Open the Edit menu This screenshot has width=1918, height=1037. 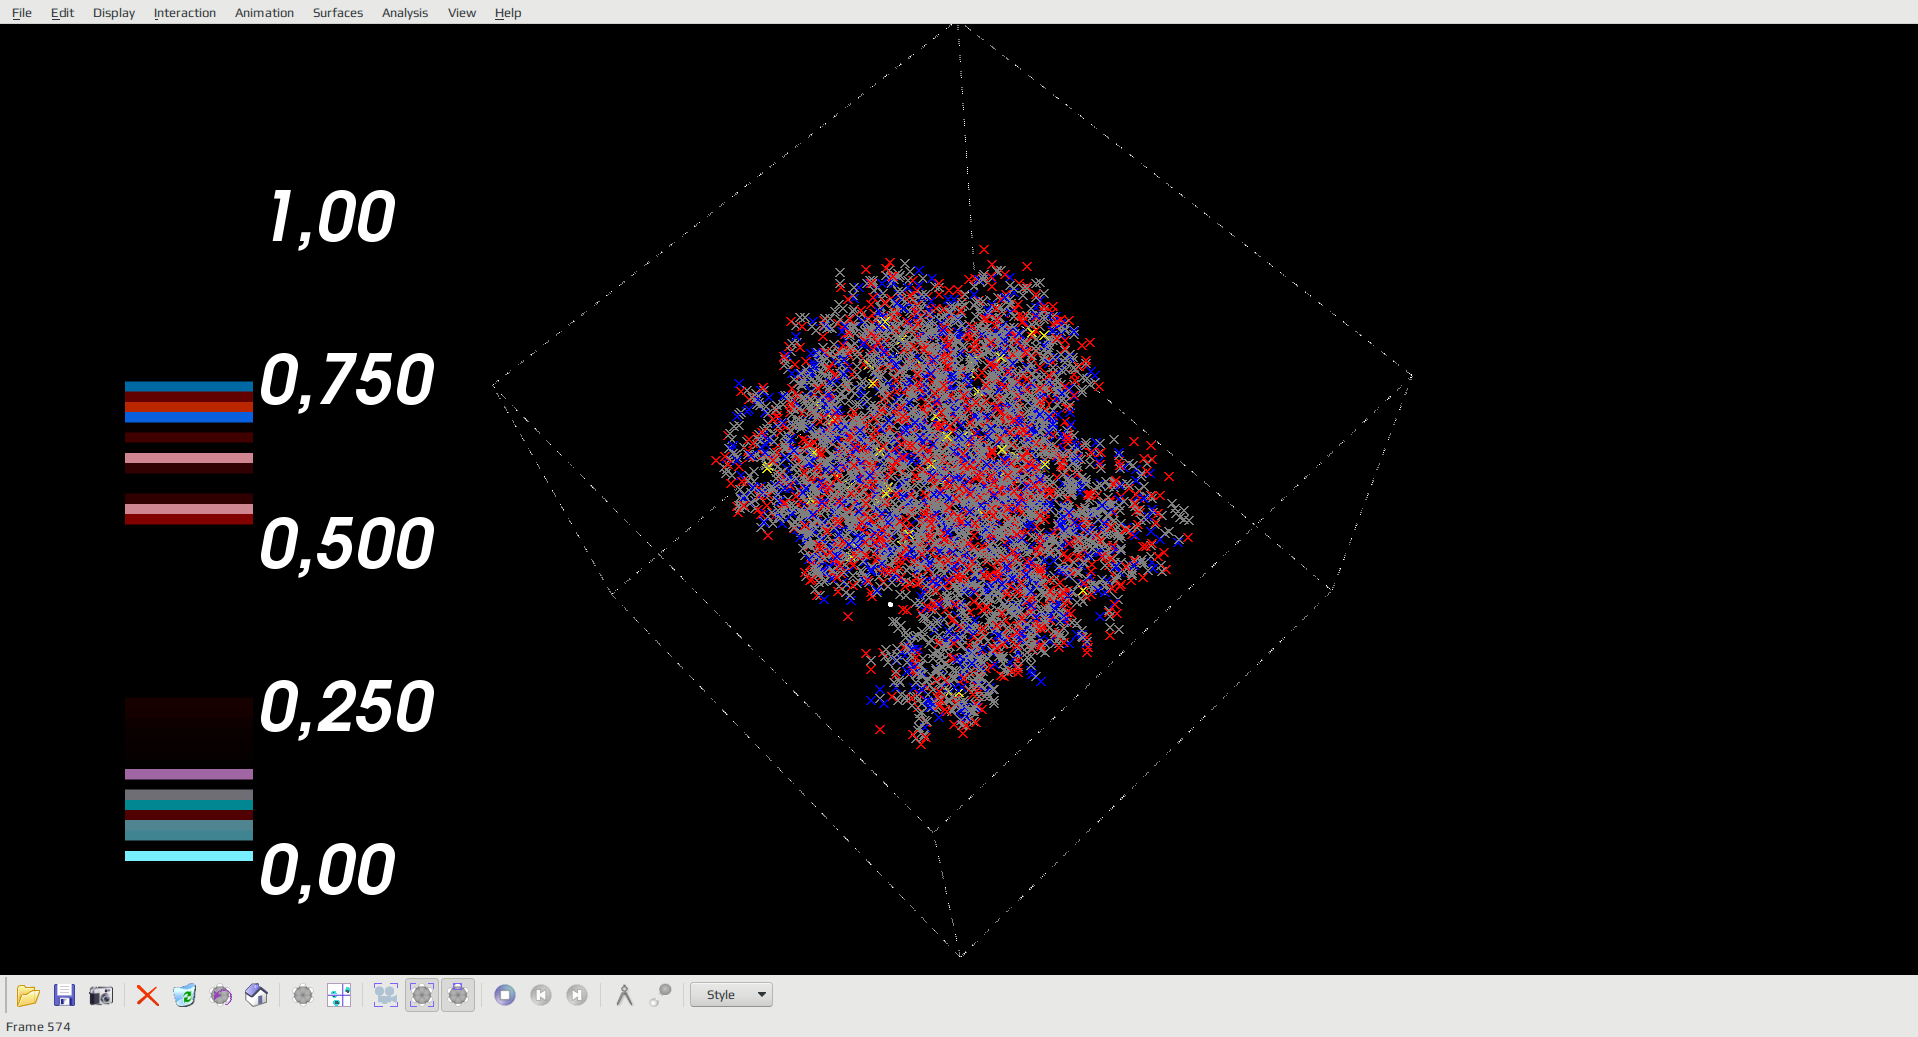point(62,13)
